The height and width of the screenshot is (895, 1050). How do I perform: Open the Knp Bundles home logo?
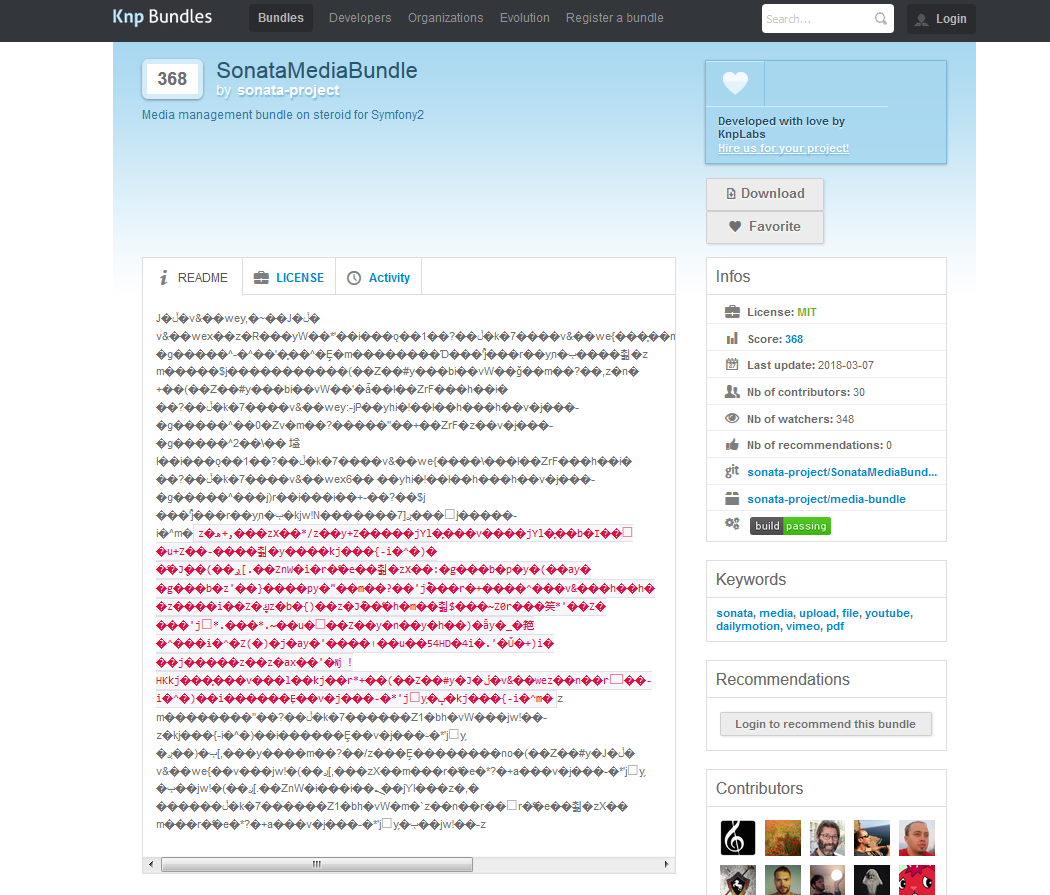pyautogui.click(x=162, y=17)
